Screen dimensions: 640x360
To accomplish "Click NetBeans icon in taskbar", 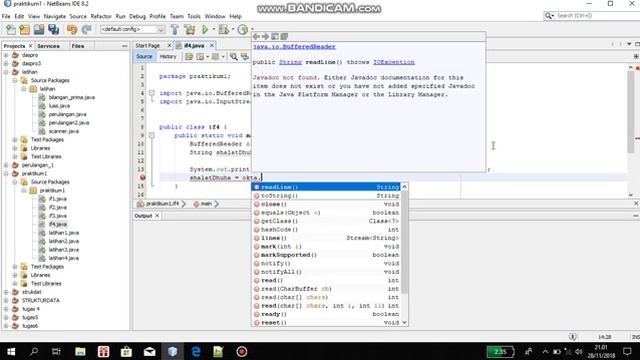I will 173,351.
